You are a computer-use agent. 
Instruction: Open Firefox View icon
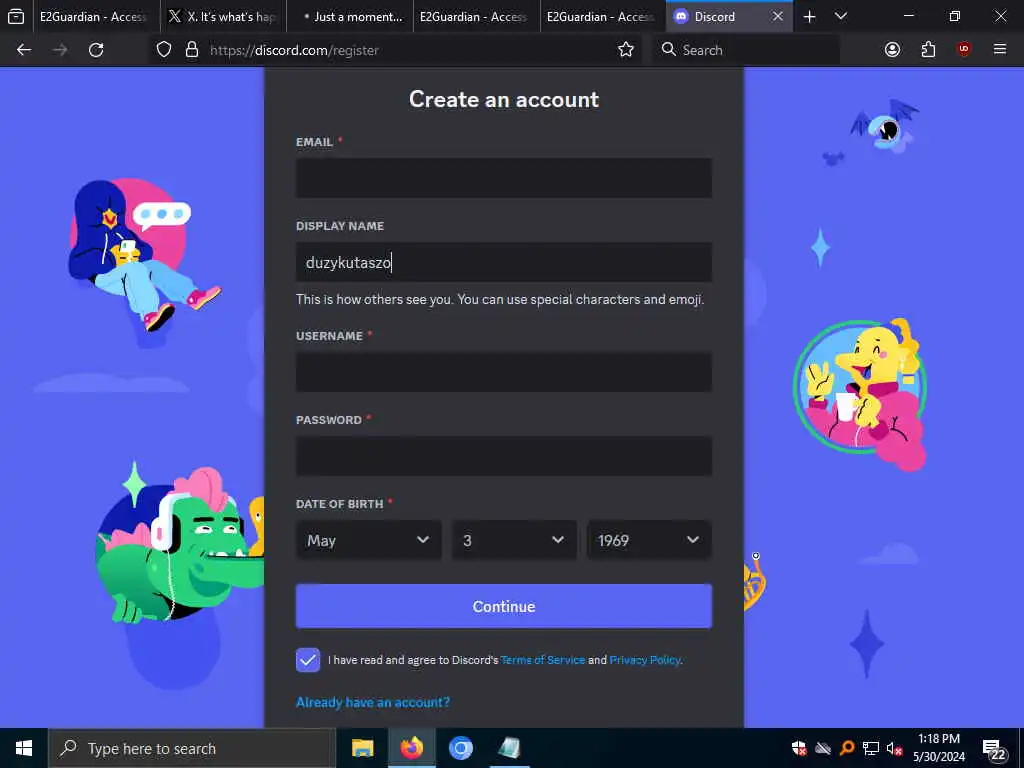point(16,17)
